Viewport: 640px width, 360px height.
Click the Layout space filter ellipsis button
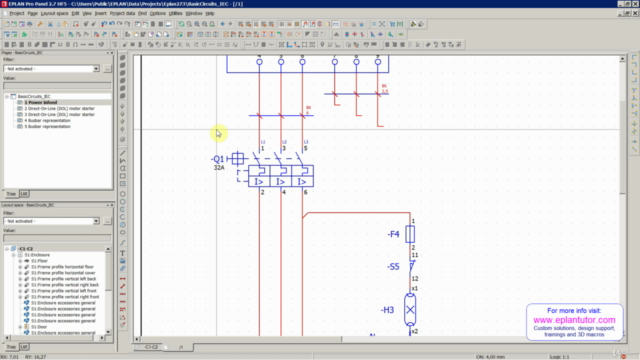tap(107, 221)
